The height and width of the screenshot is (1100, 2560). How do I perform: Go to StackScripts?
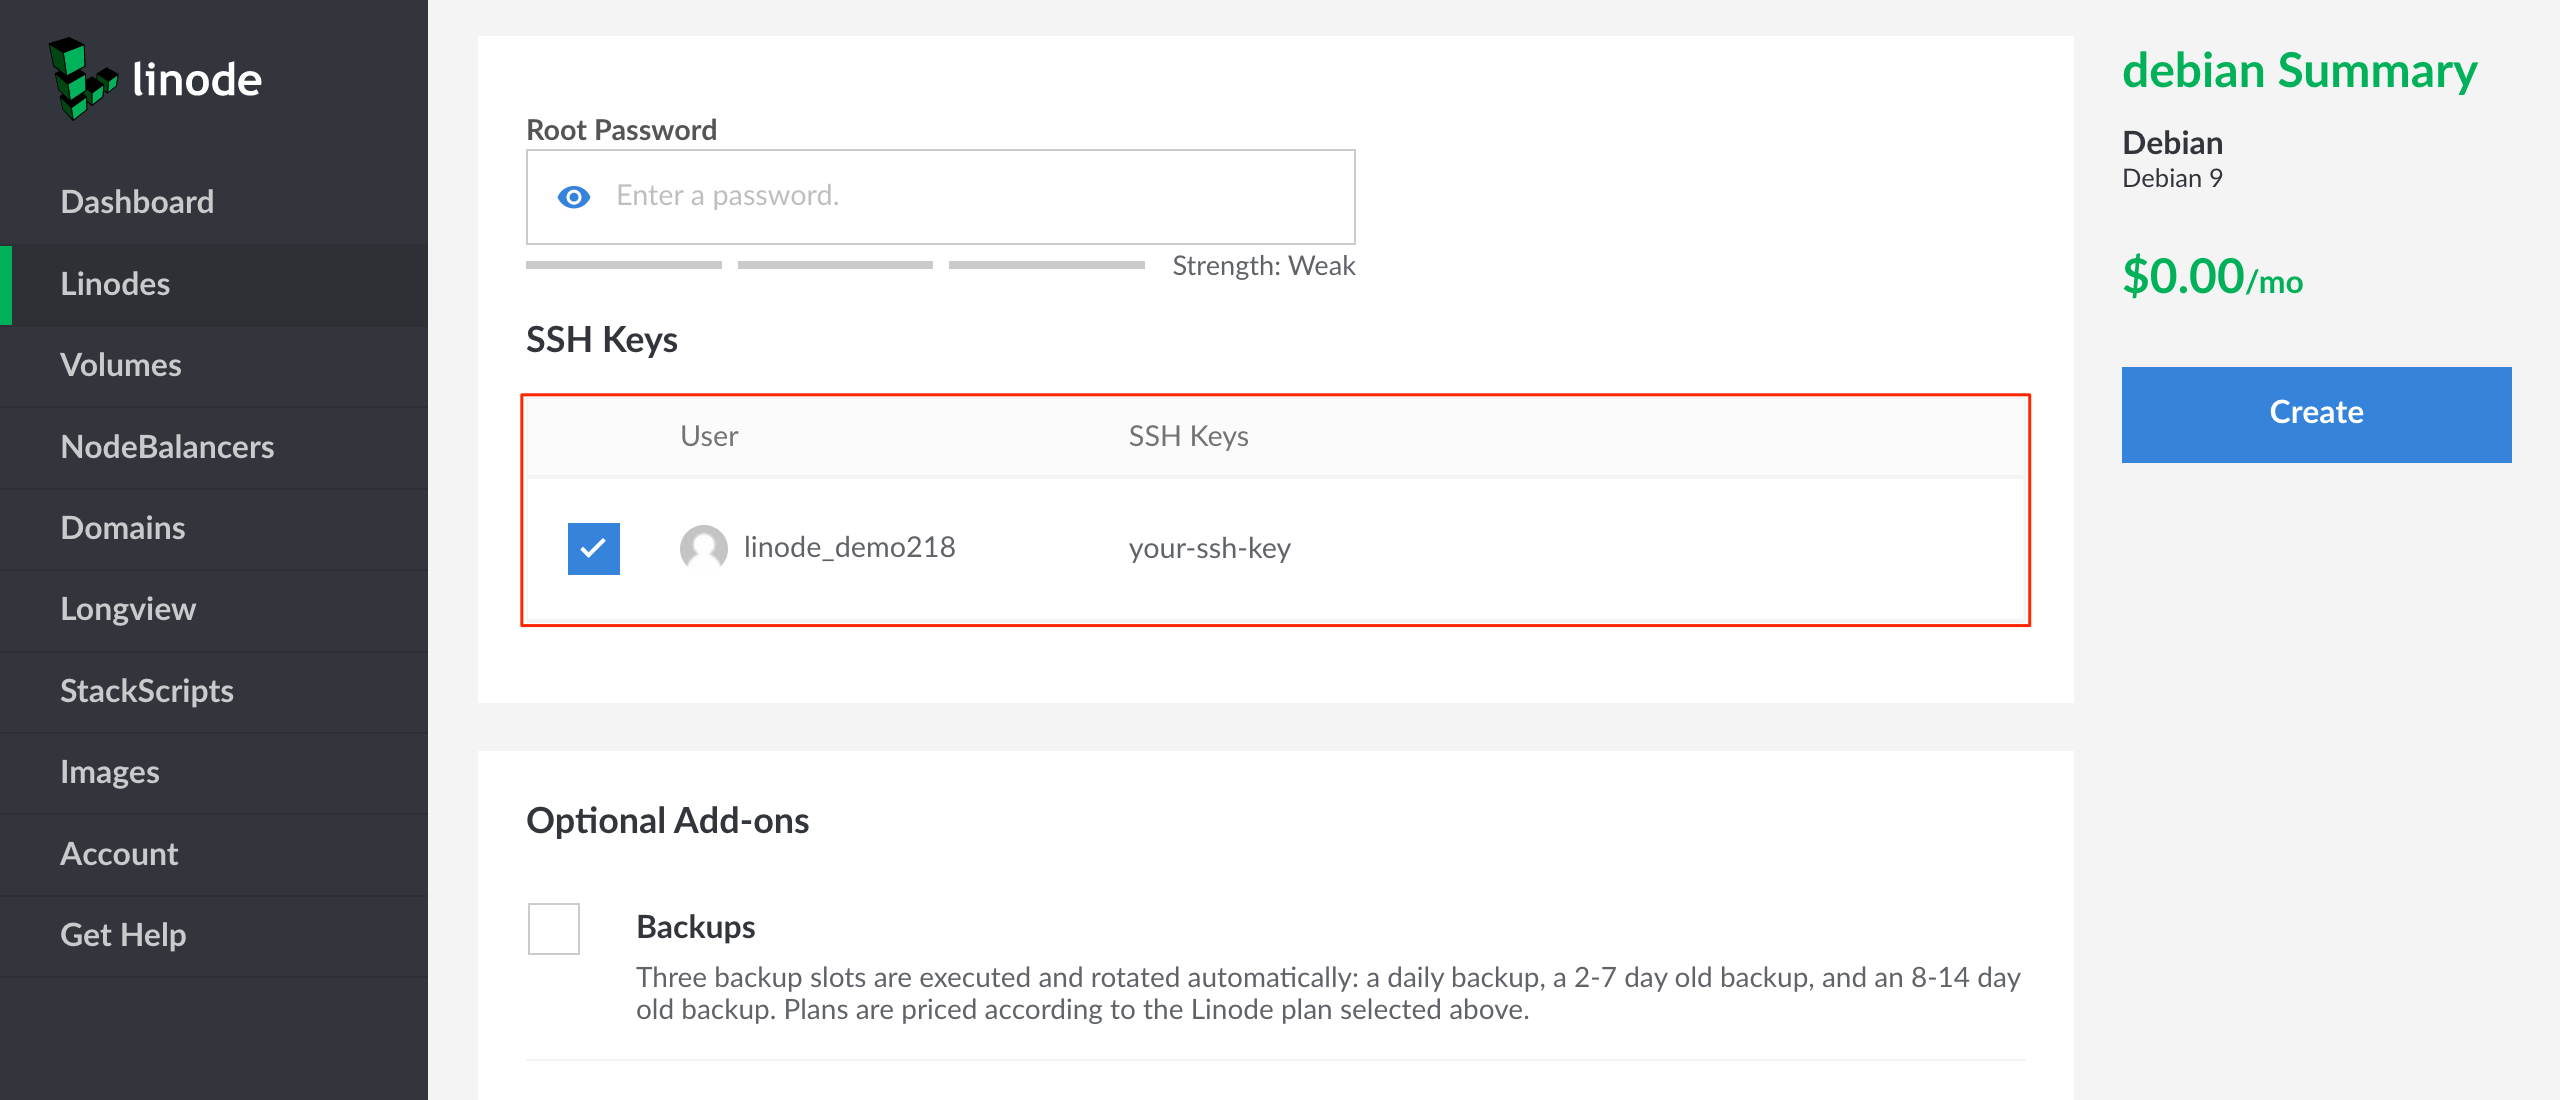tap(147, 691)
